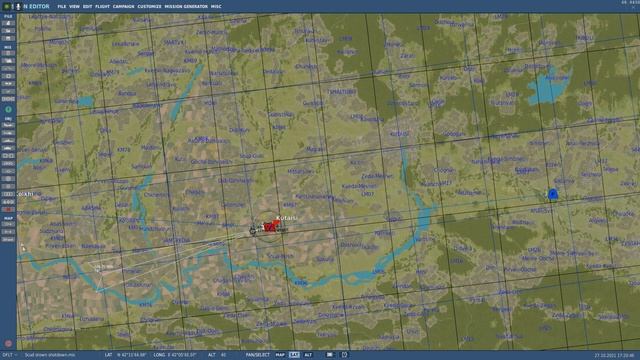Click the Kutaisi map label
This screenshot has width=640, height=360.
[x=287, y=218]
